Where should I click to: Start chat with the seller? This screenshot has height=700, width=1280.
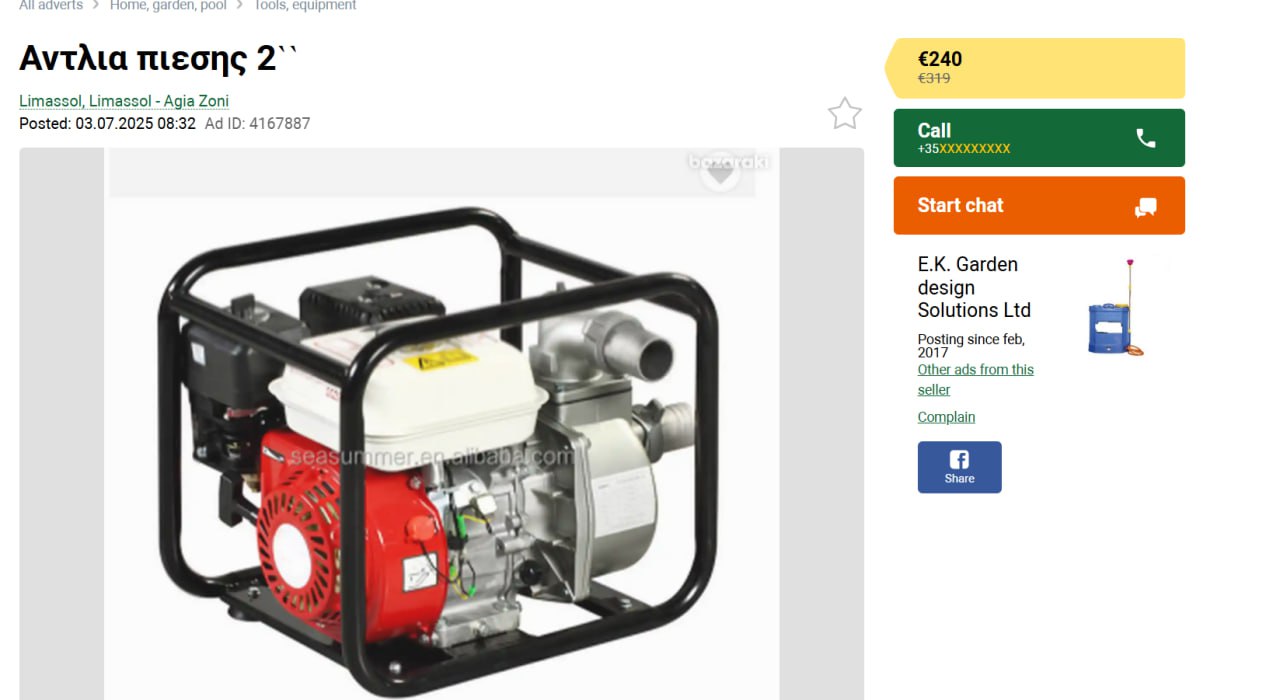1039,206
